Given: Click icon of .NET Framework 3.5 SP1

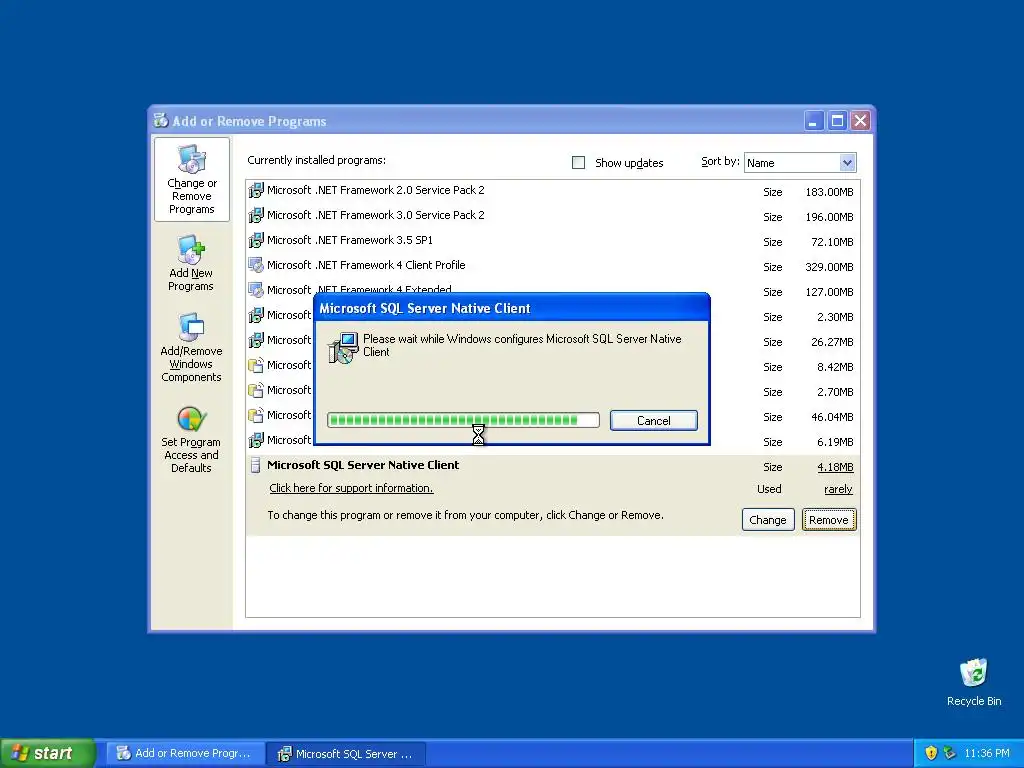Looking at the screenshot, I should (x=256, y=240).
